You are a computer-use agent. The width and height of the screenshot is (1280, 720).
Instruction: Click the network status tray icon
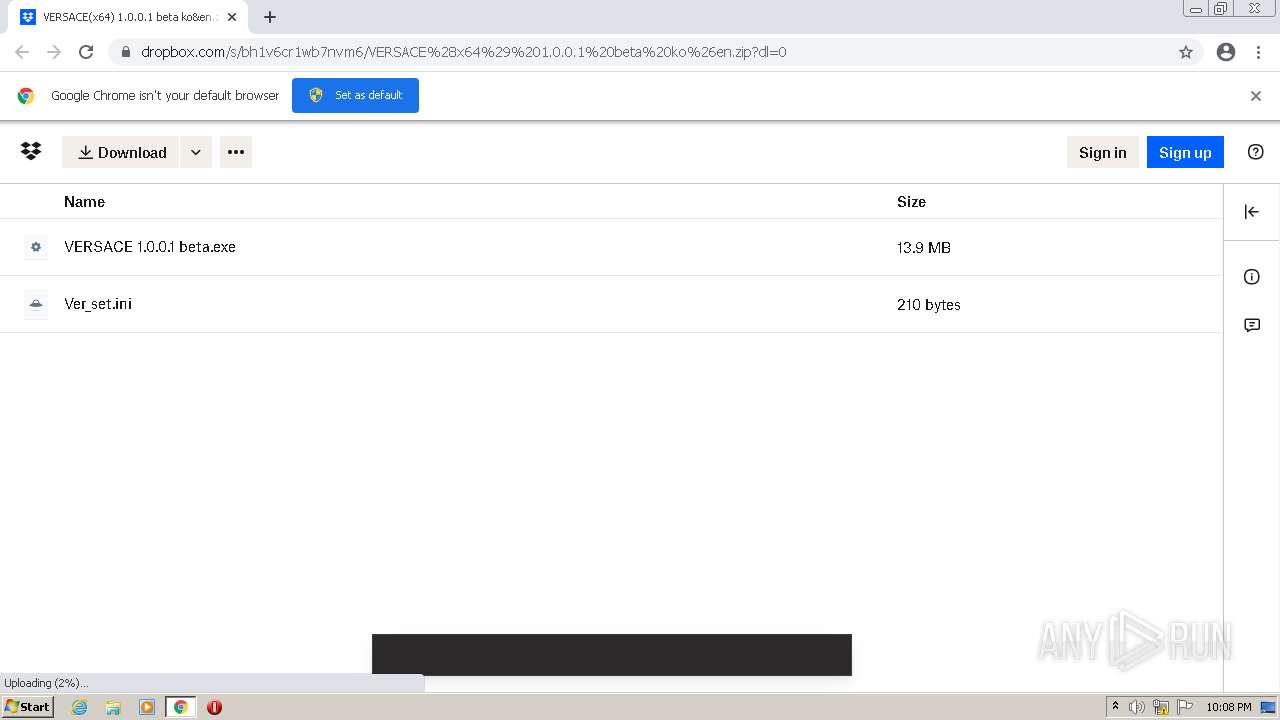click(1161, 707)
